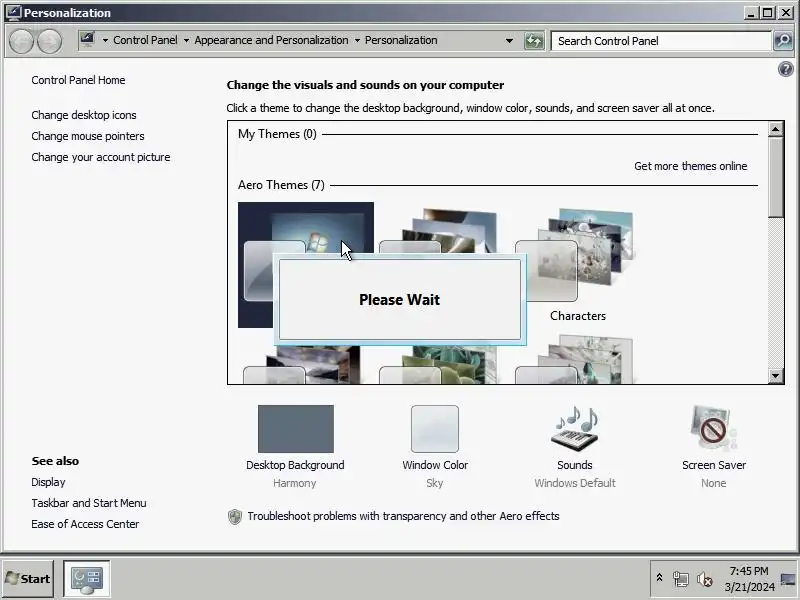Expand dropdown after Control Panel breadcrumb
Image resolution: width=800 pixels, height=600 pixels.
[x=186, y=40]
